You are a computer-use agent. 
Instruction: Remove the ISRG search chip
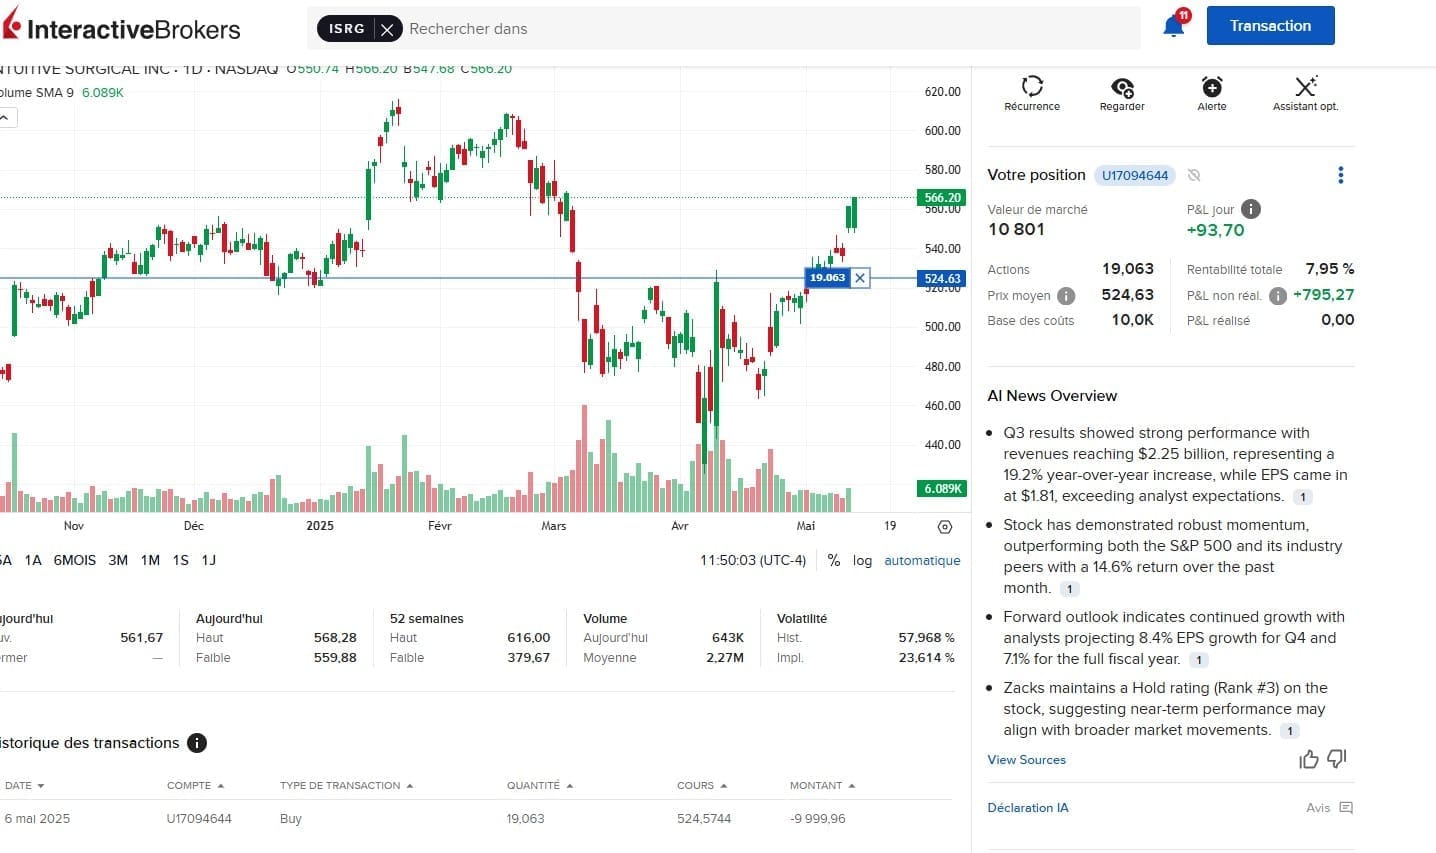coord(388,29)
